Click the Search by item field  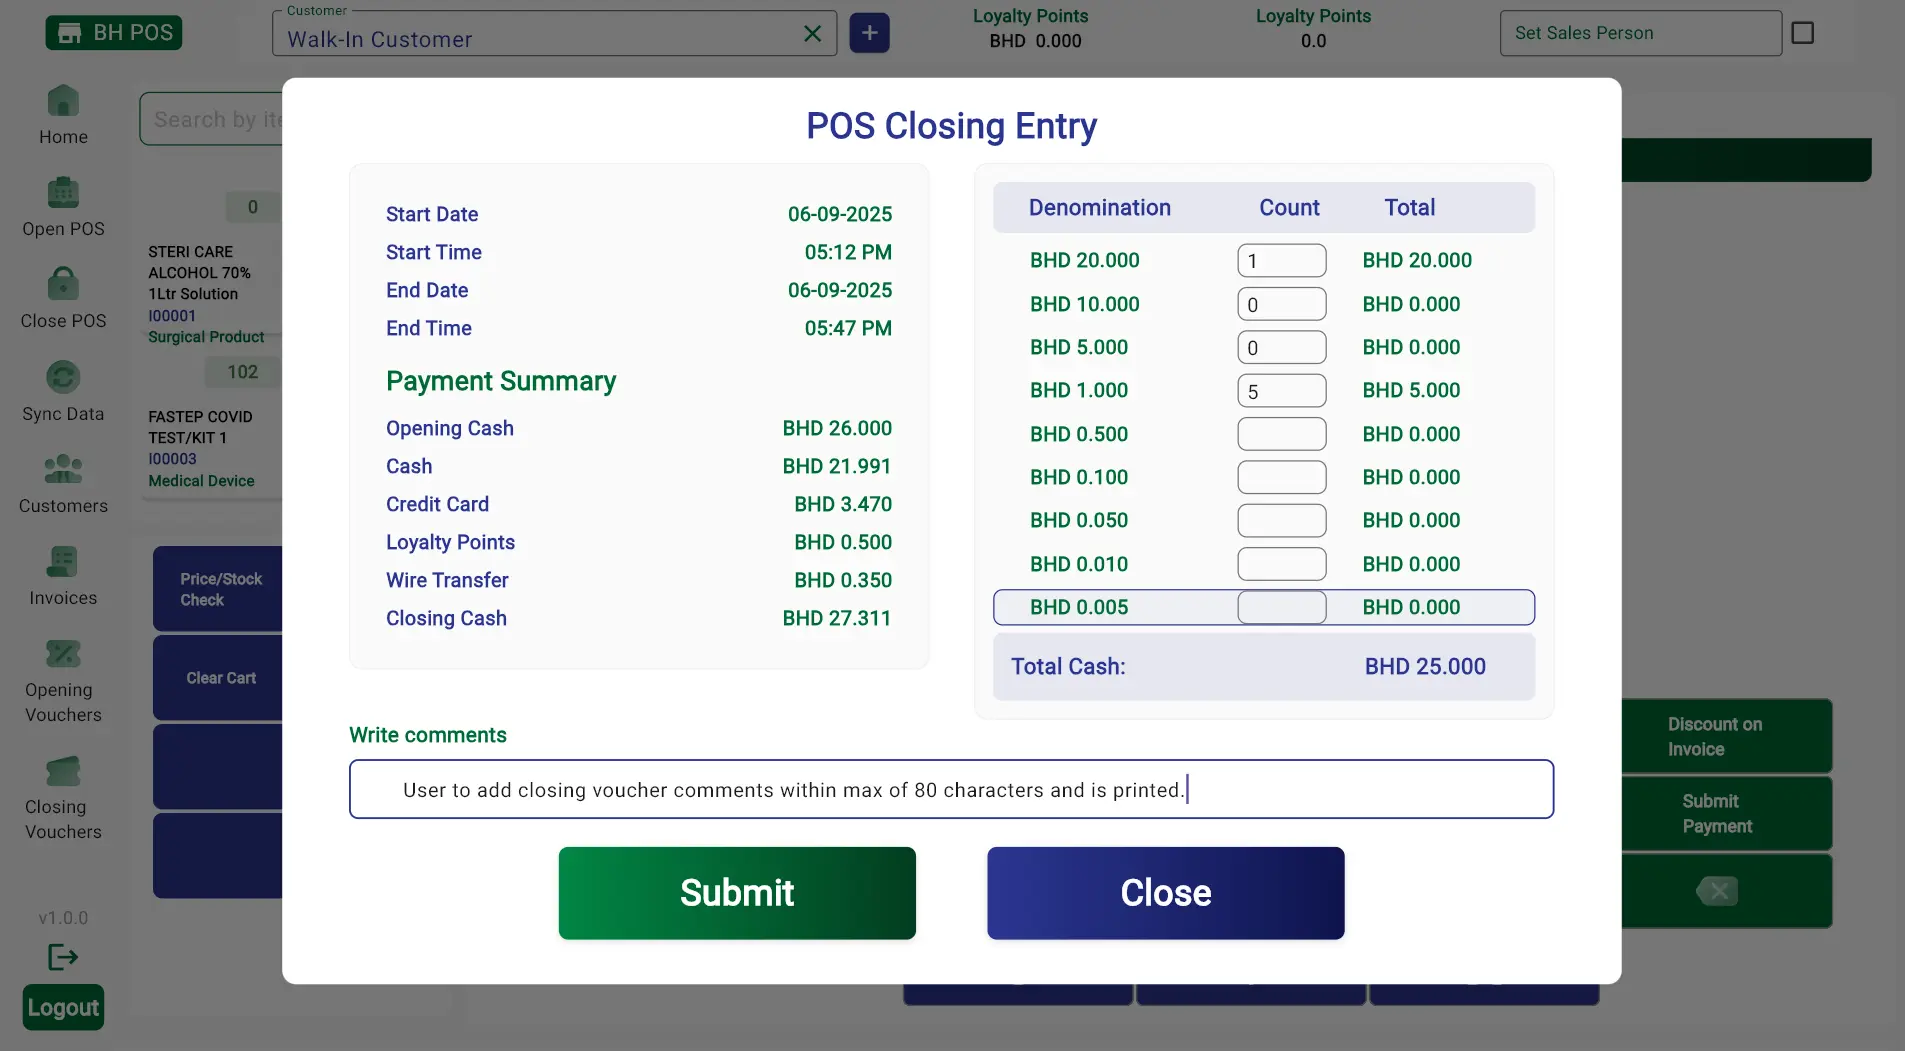(212, 119)
